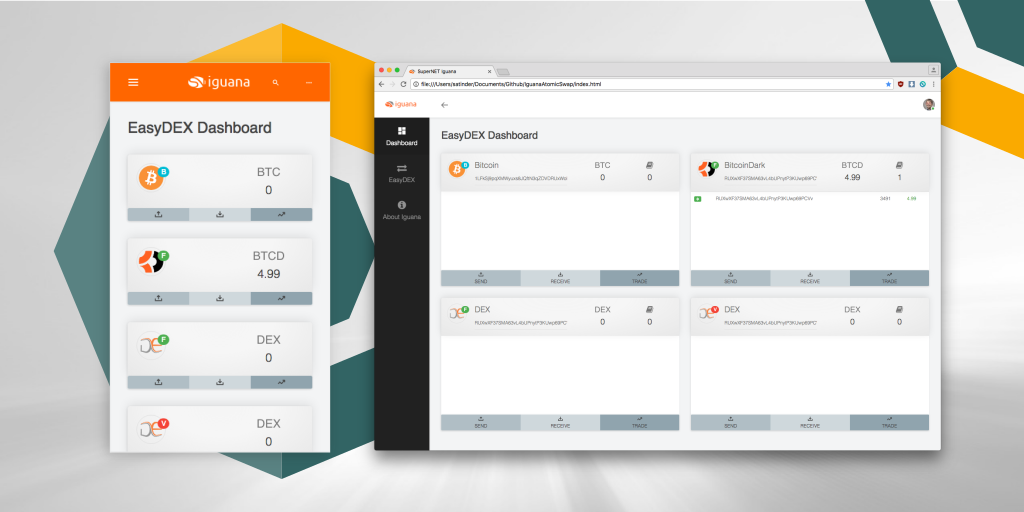This screenshot has width=1024, height=512.
Task: Tap the search icon in the orange mobile header
Action: 276,82
